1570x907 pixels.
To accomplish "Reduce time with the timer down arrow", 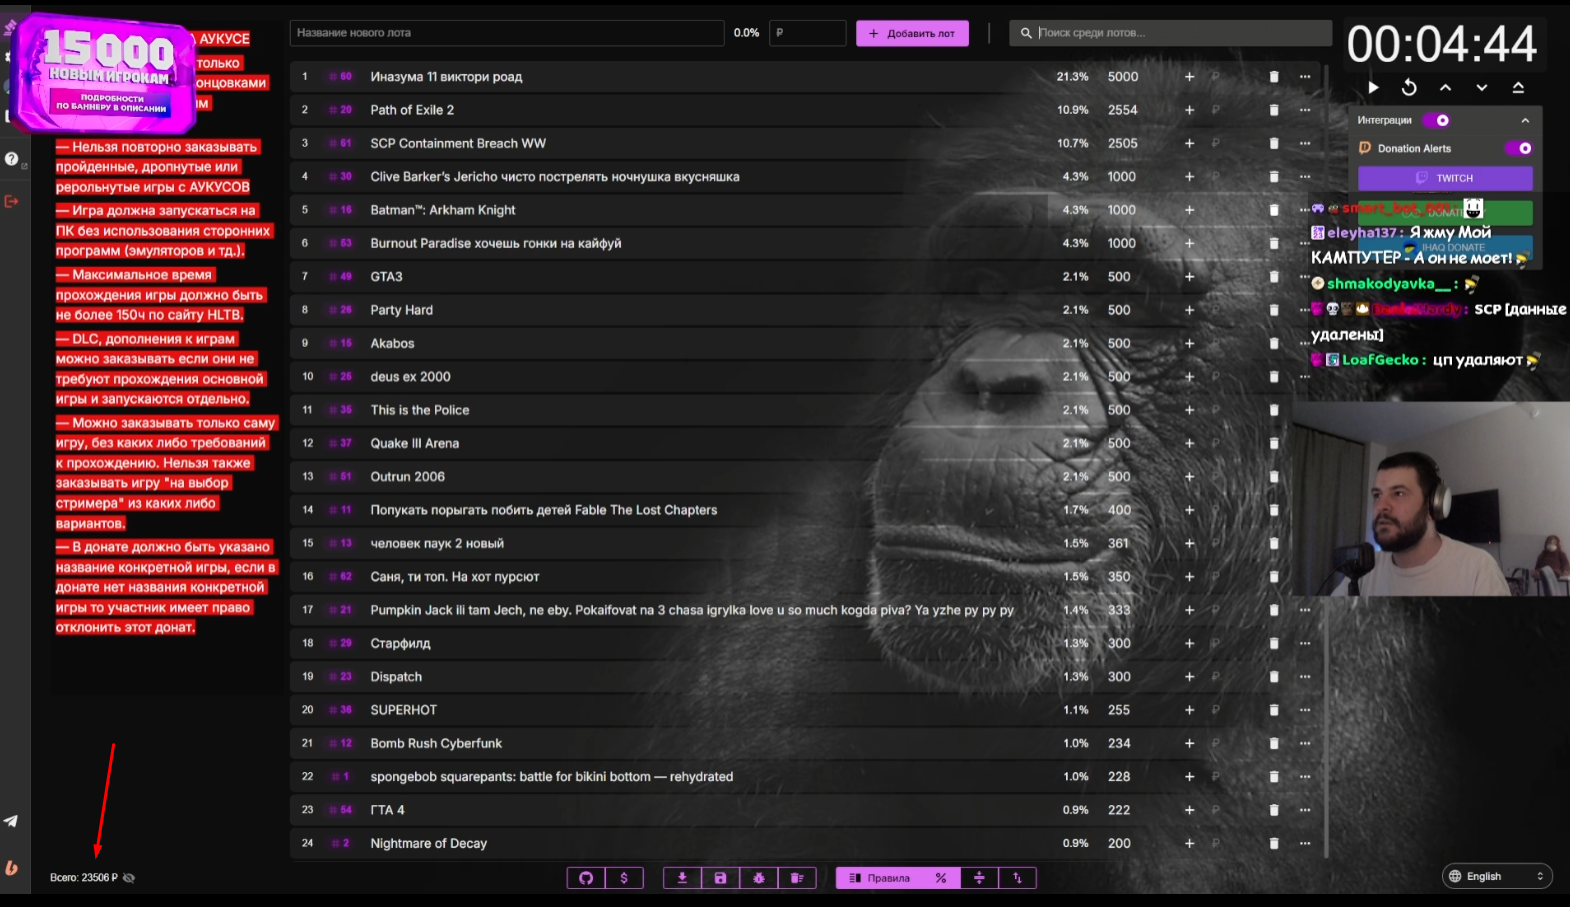I will [1482, 88].
